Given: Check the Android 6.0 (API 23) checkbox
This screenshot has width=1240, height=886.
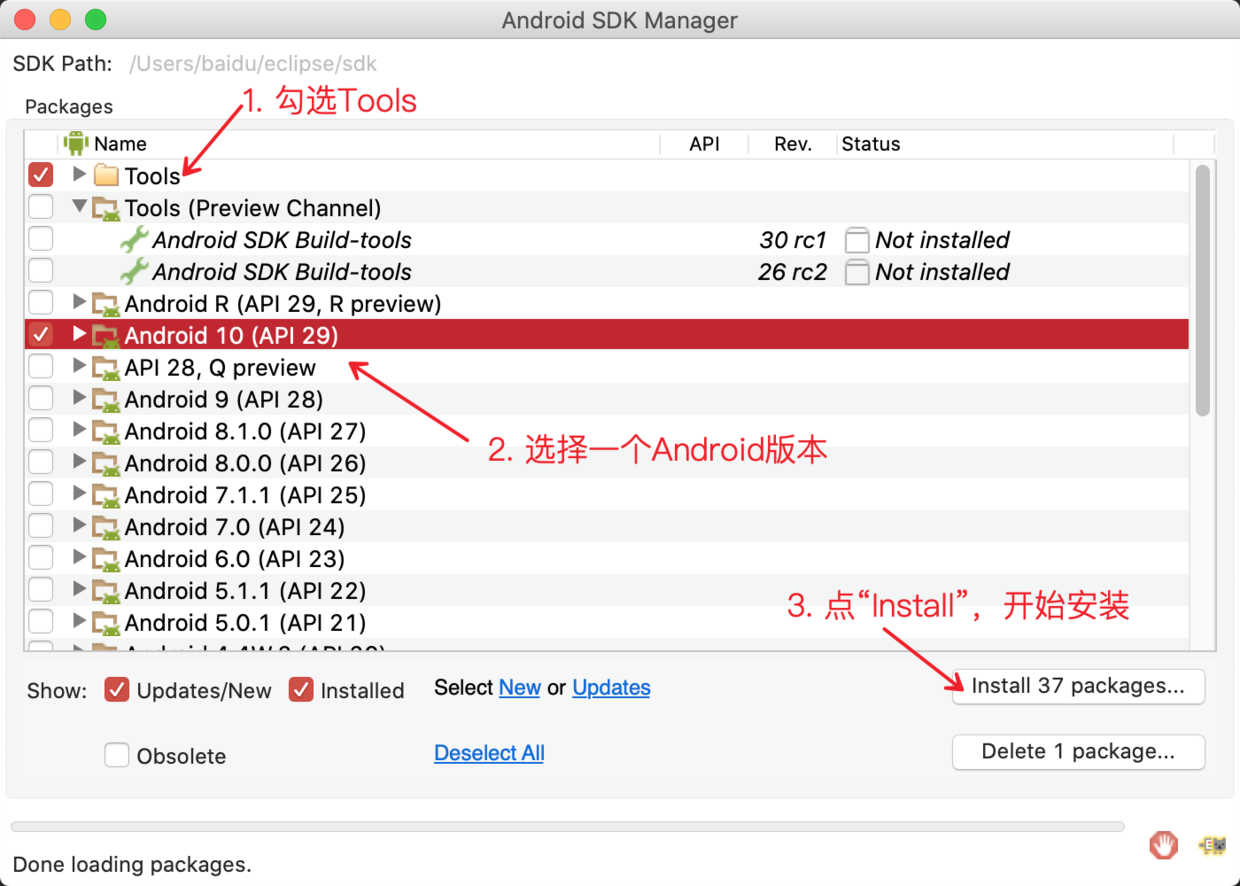Looking at the screenshot, I should point(41,559).
